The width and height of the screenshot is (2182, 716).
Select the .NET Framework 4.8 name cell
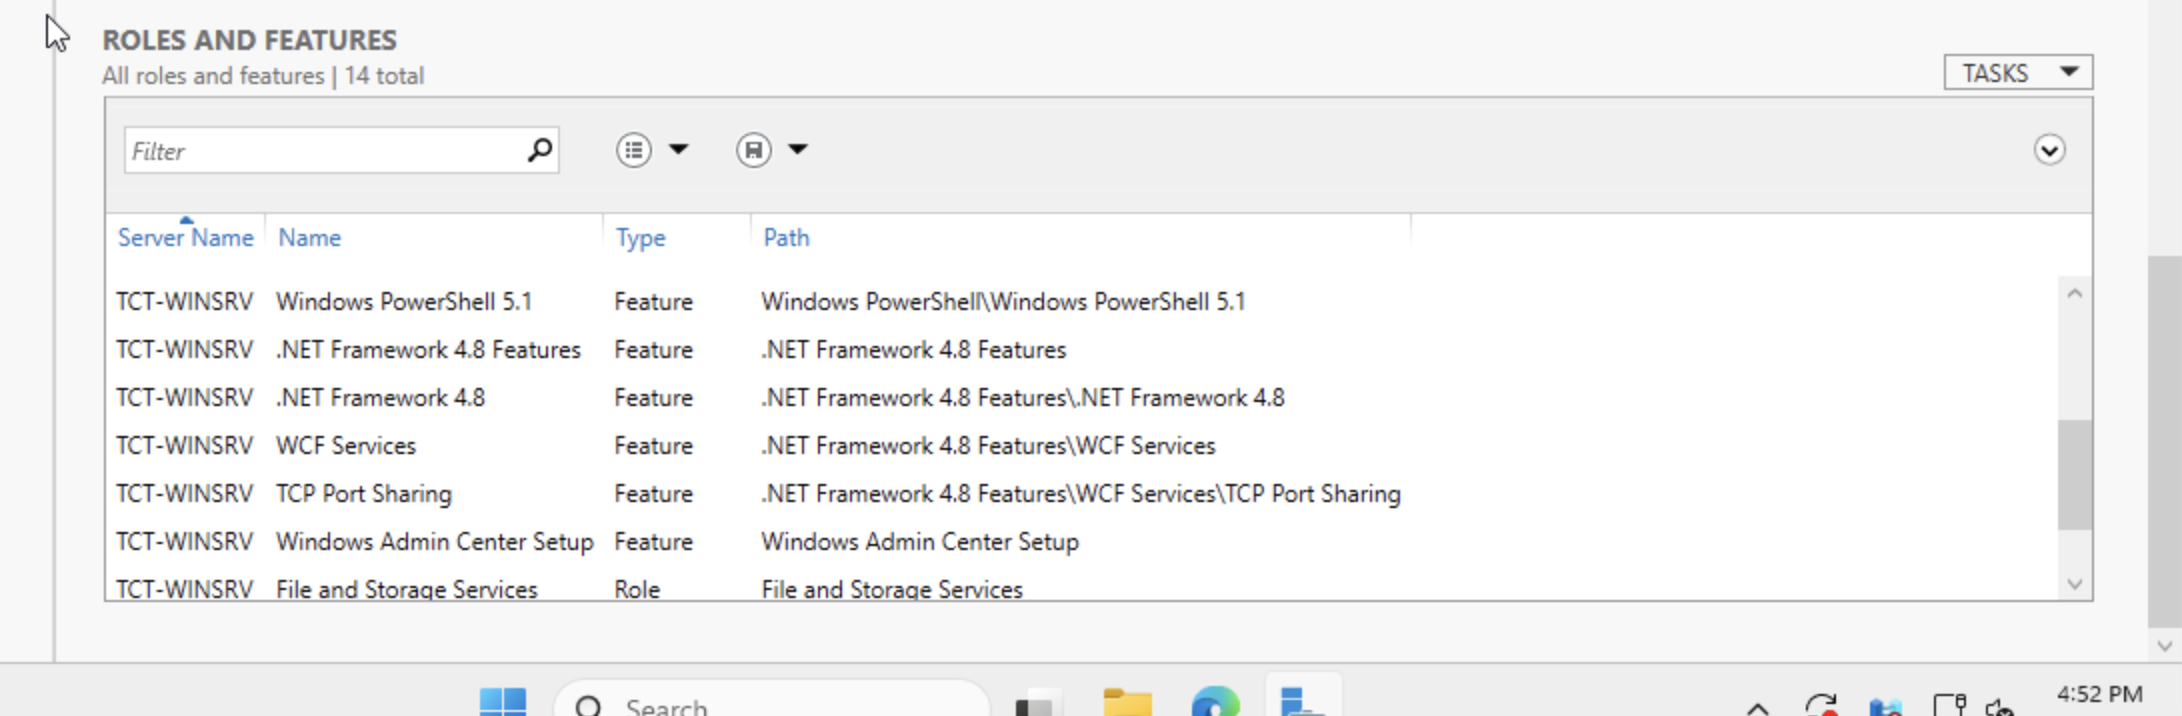click(380, 398)
